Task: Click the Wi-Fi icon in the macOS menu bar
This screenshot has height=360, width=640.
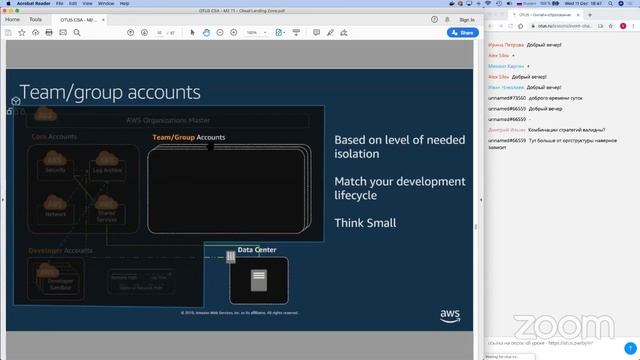Action: (x=488, y=4)
